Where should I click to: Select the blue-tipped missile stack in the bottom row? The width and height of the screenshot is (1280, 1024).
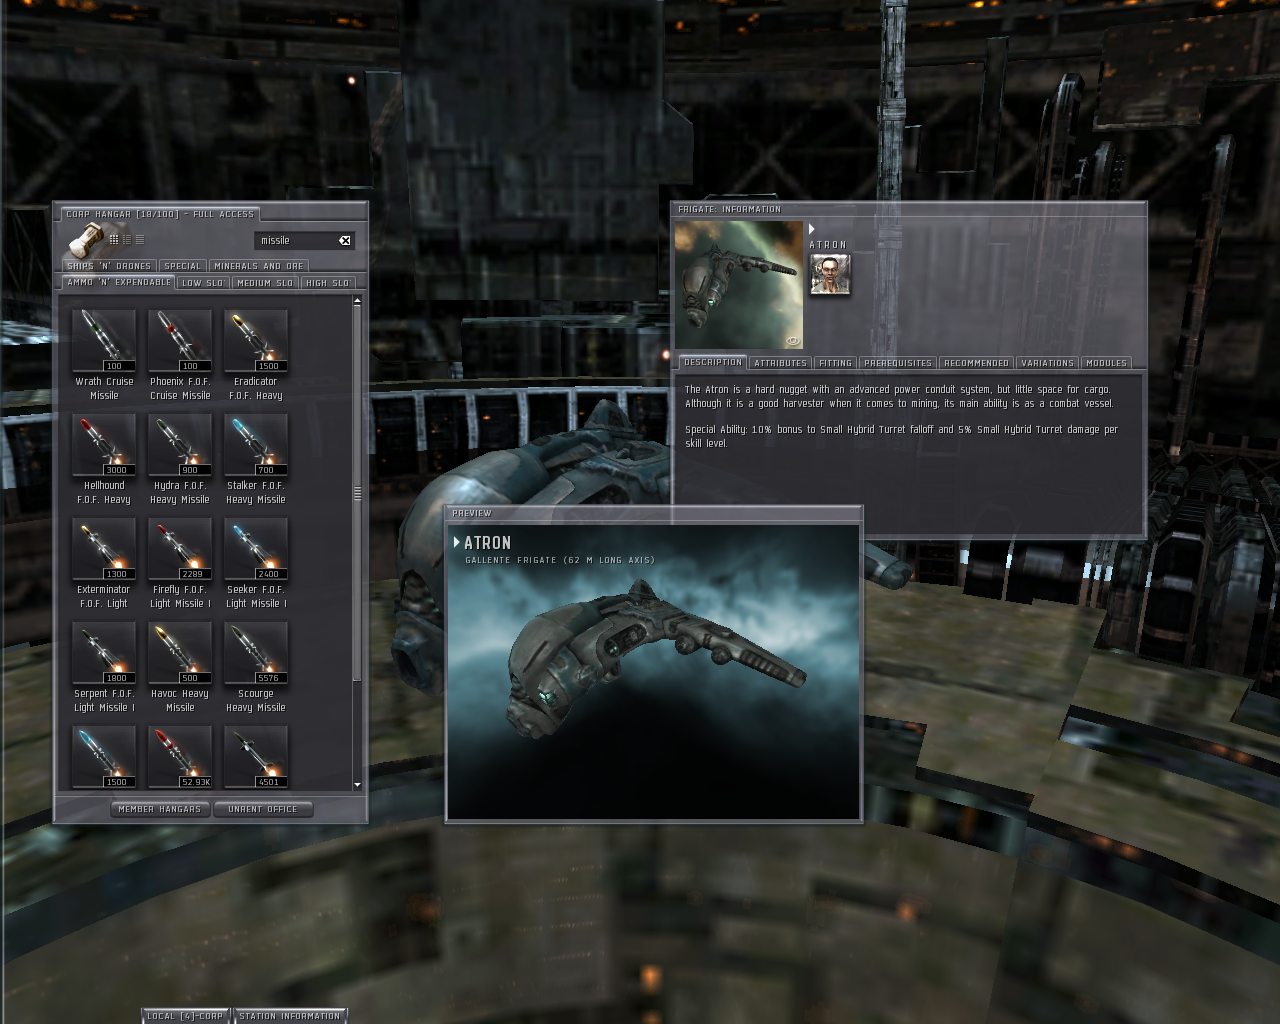pyautogui.click(x=104, y=757)
